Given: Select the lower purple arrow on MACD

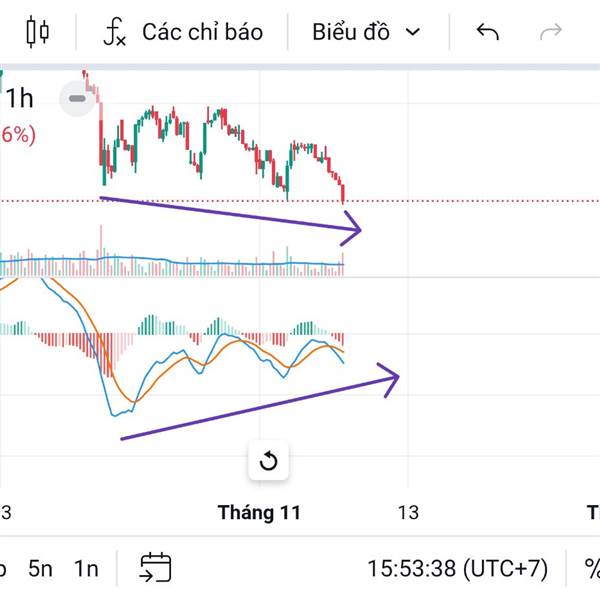Looking at the screenshot, I should click(x=260, y=407).
